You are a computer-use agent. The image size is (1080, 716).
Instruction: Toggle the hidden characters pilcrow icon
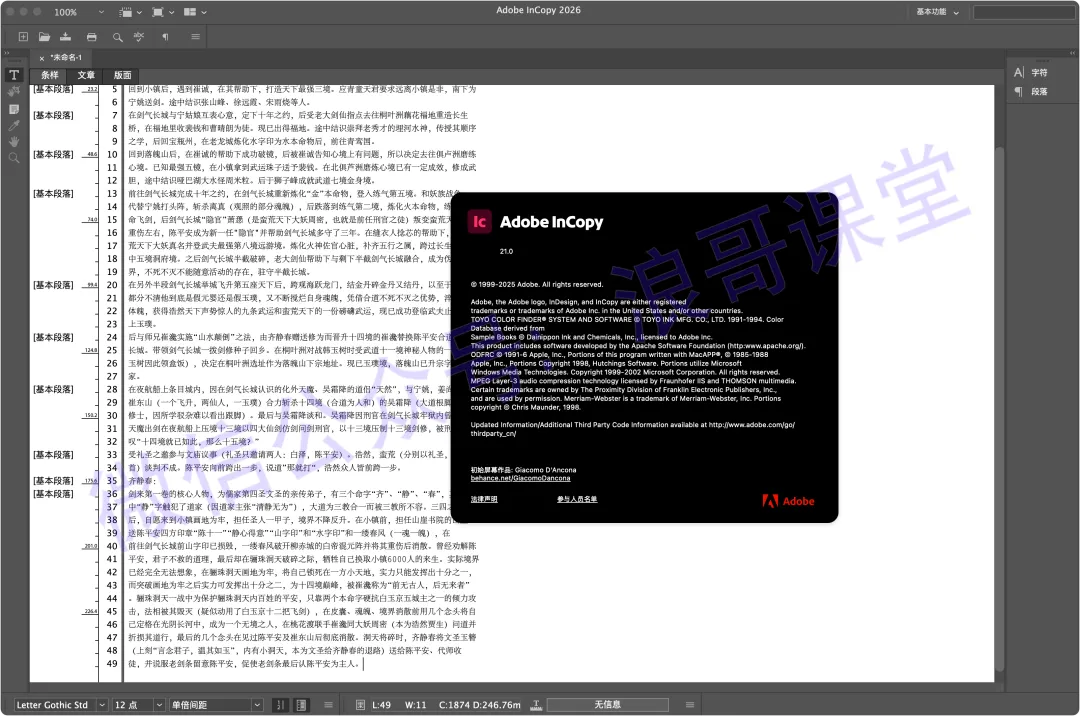point(165,36)
